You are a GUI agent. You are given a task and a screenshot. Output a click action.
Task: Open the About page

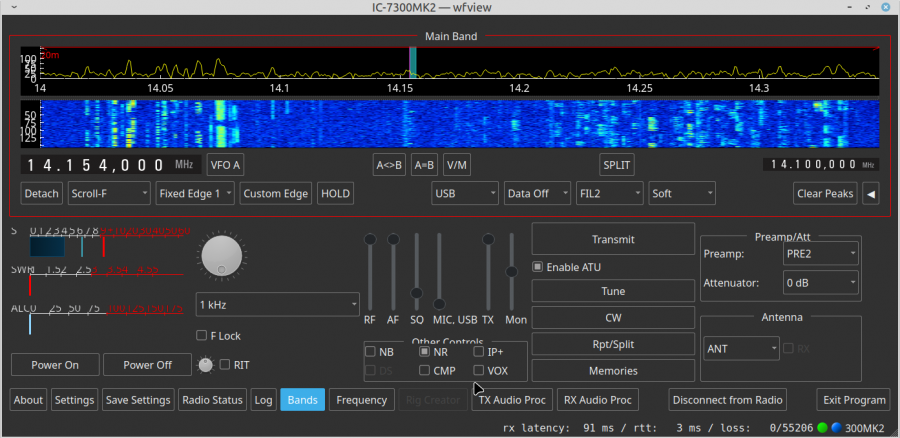tap(28, 400)
